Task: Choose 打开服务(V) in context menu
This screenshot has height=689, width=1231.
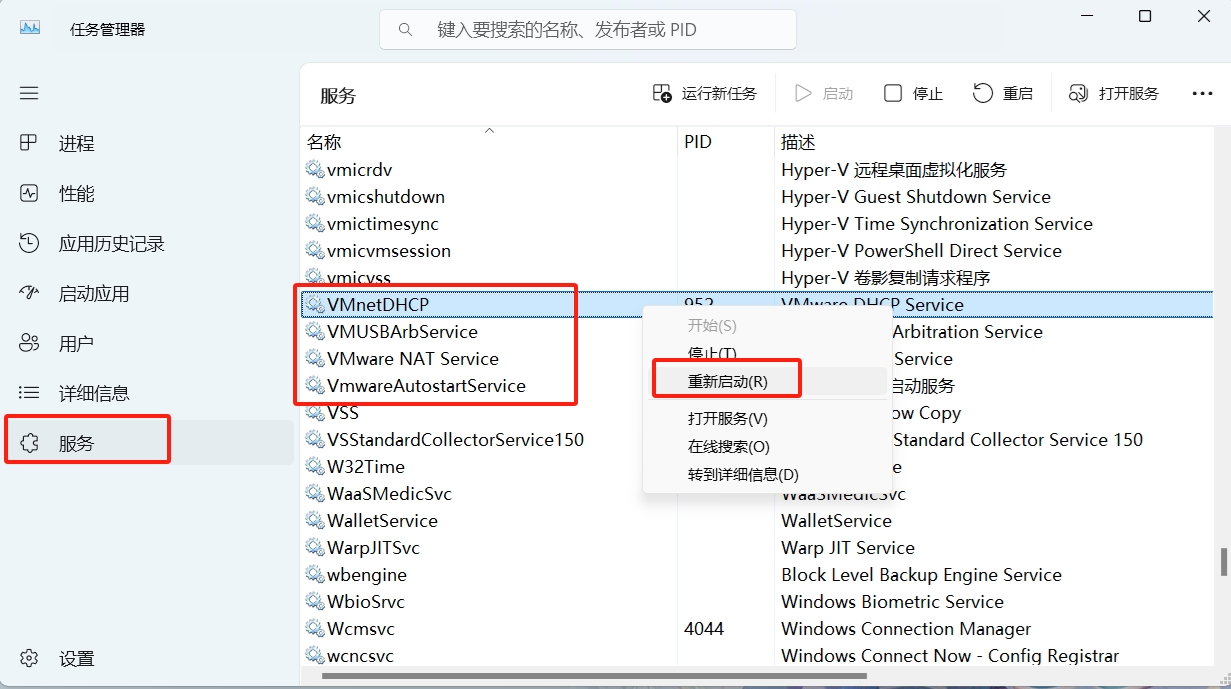Action: [x=768, y=418]
